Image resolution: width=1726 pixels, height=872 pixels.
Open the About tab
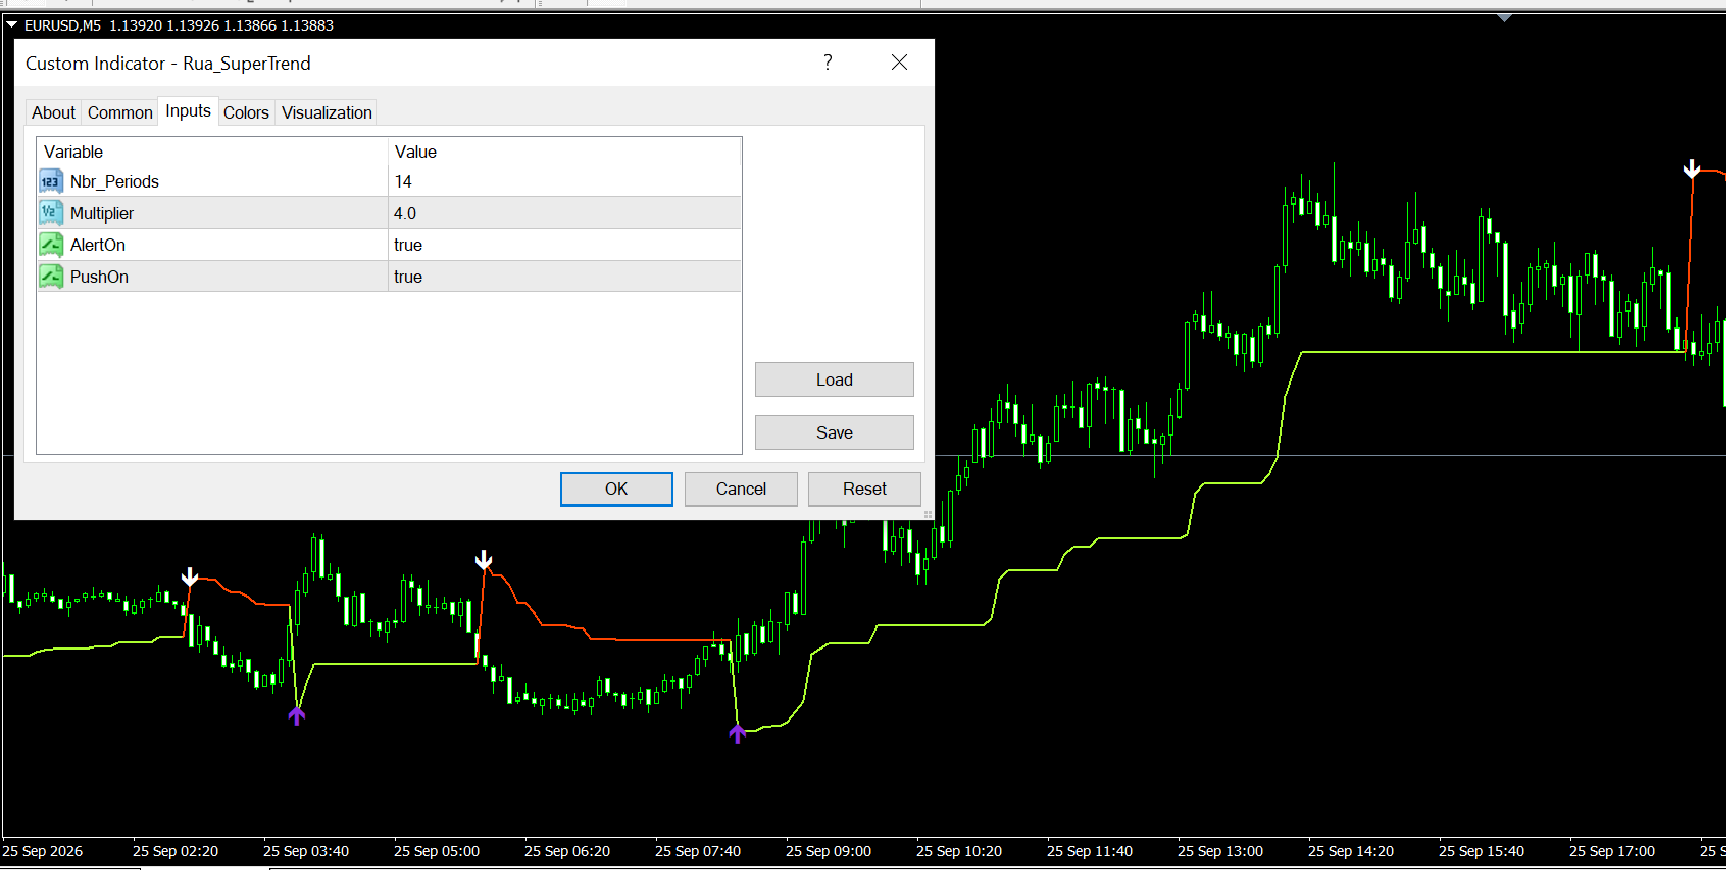54,113
